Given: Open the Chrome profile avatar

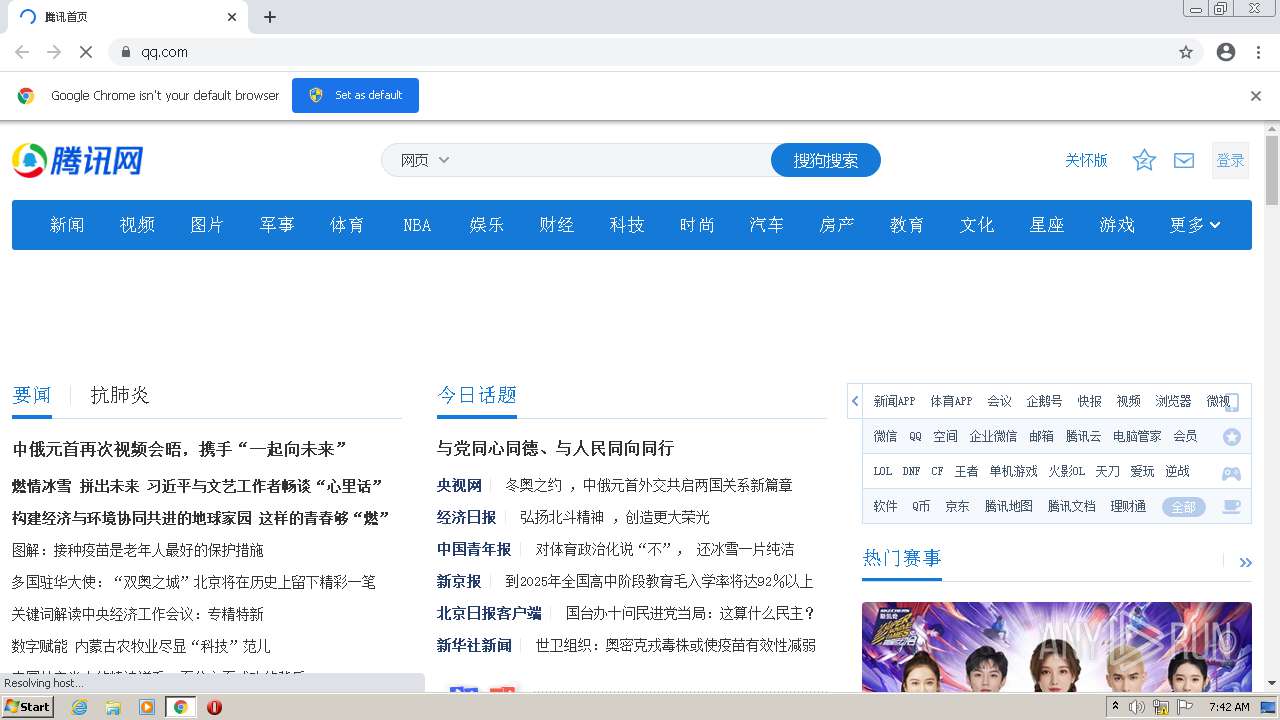Looking at the screenshot, I should tap(1226, 52).
